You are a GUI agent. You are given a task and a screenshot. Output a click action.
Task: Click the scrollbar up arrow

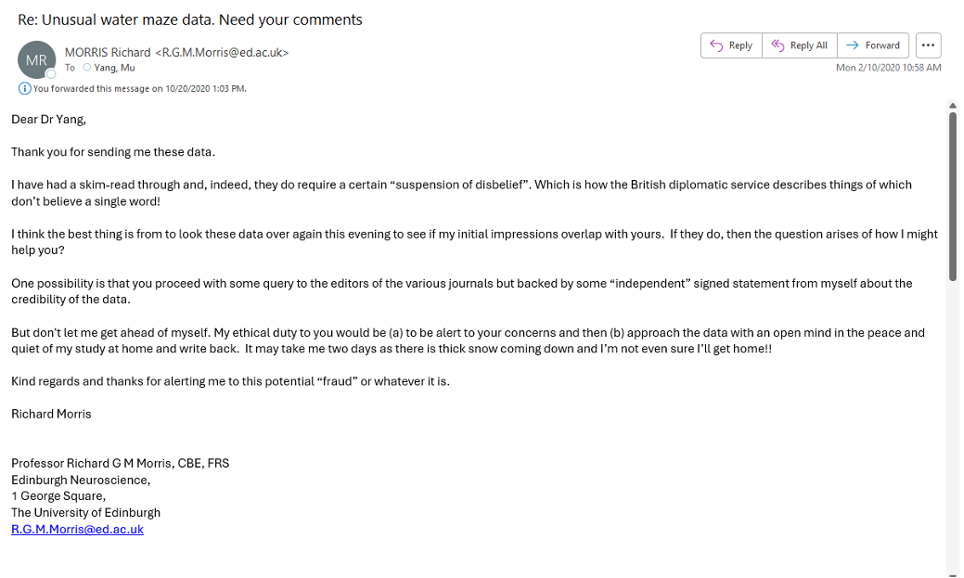(x=952, y=106)
